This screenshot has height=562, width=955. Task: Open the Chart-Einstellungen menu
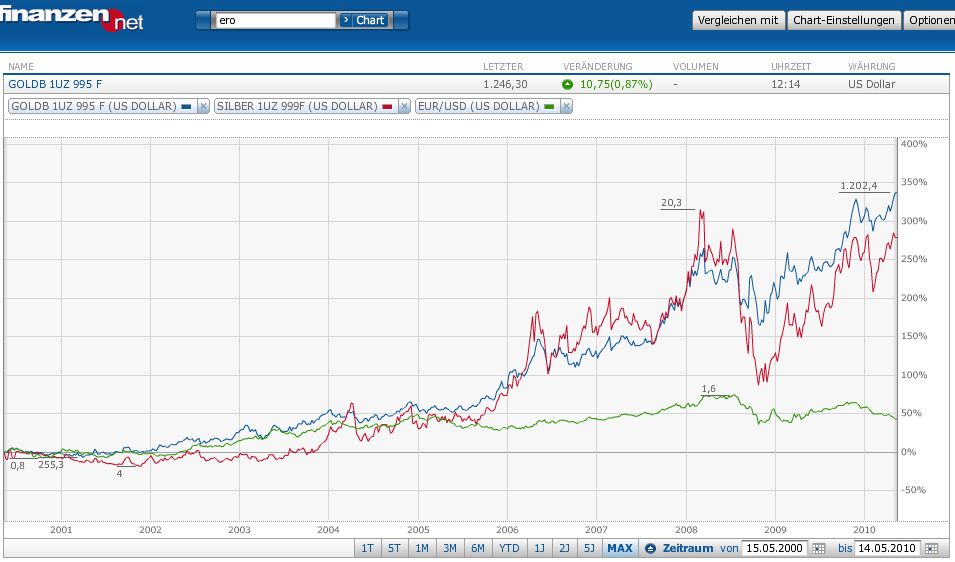coord(843,20)
